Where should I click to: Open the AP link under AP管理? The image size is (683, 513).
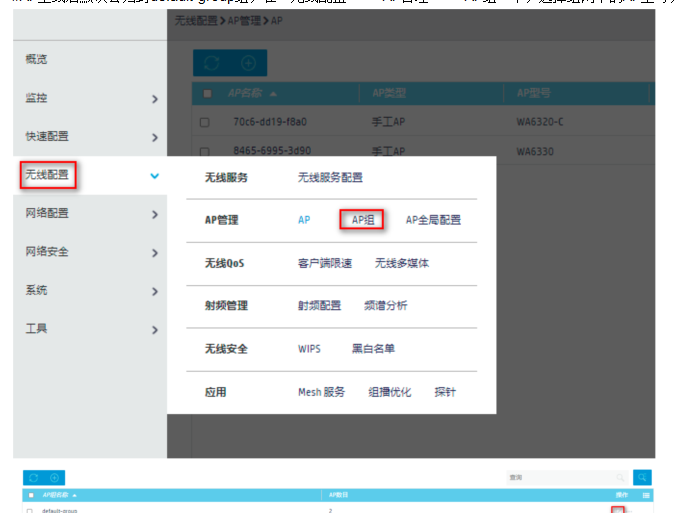click(x=304, y=220)
